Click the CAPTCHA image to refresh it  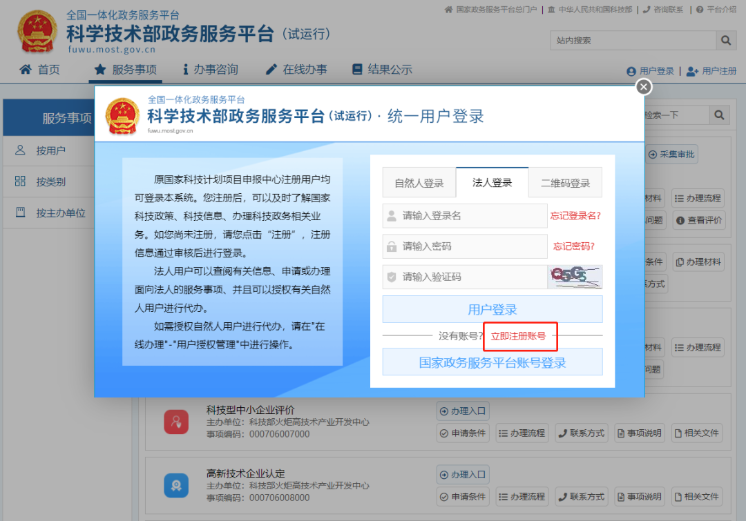(575, 277)
